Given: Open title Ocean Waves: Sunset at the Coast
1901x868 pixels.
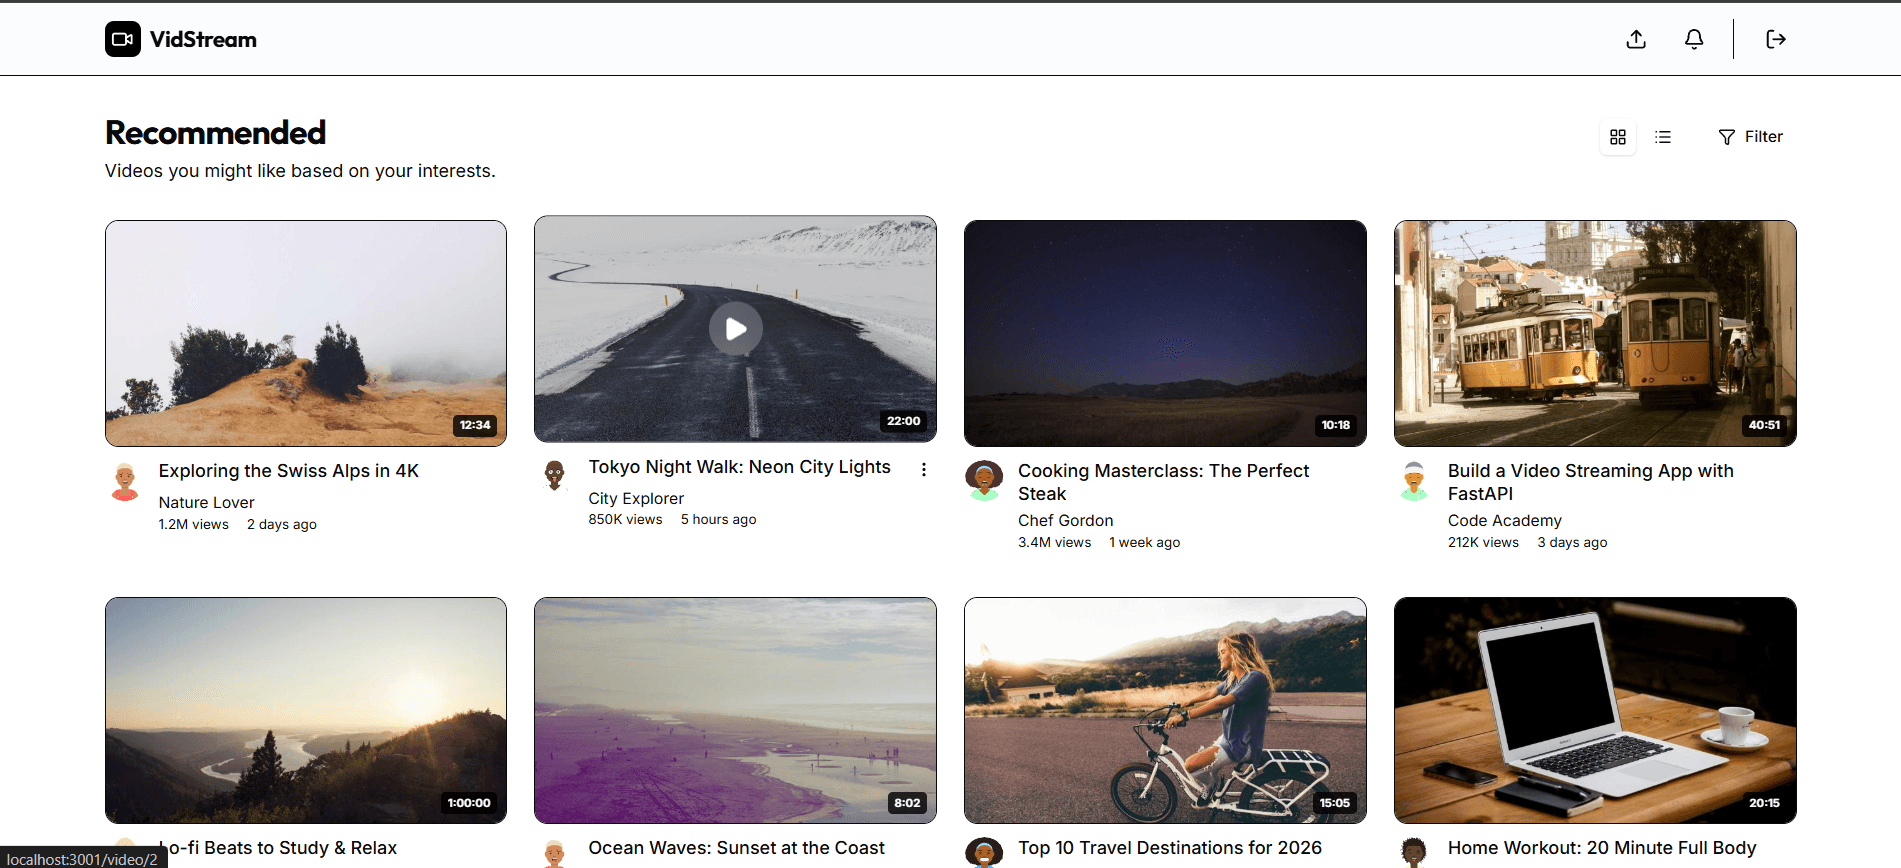Looking at the screenshot, I should [x=737, y=848].
